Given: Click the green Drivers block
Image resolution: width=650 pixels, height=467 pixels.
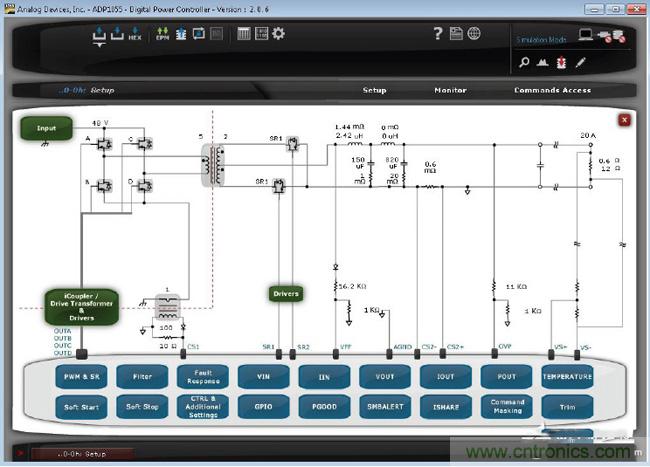Looking at the screenshot, I should coord(286,294).
